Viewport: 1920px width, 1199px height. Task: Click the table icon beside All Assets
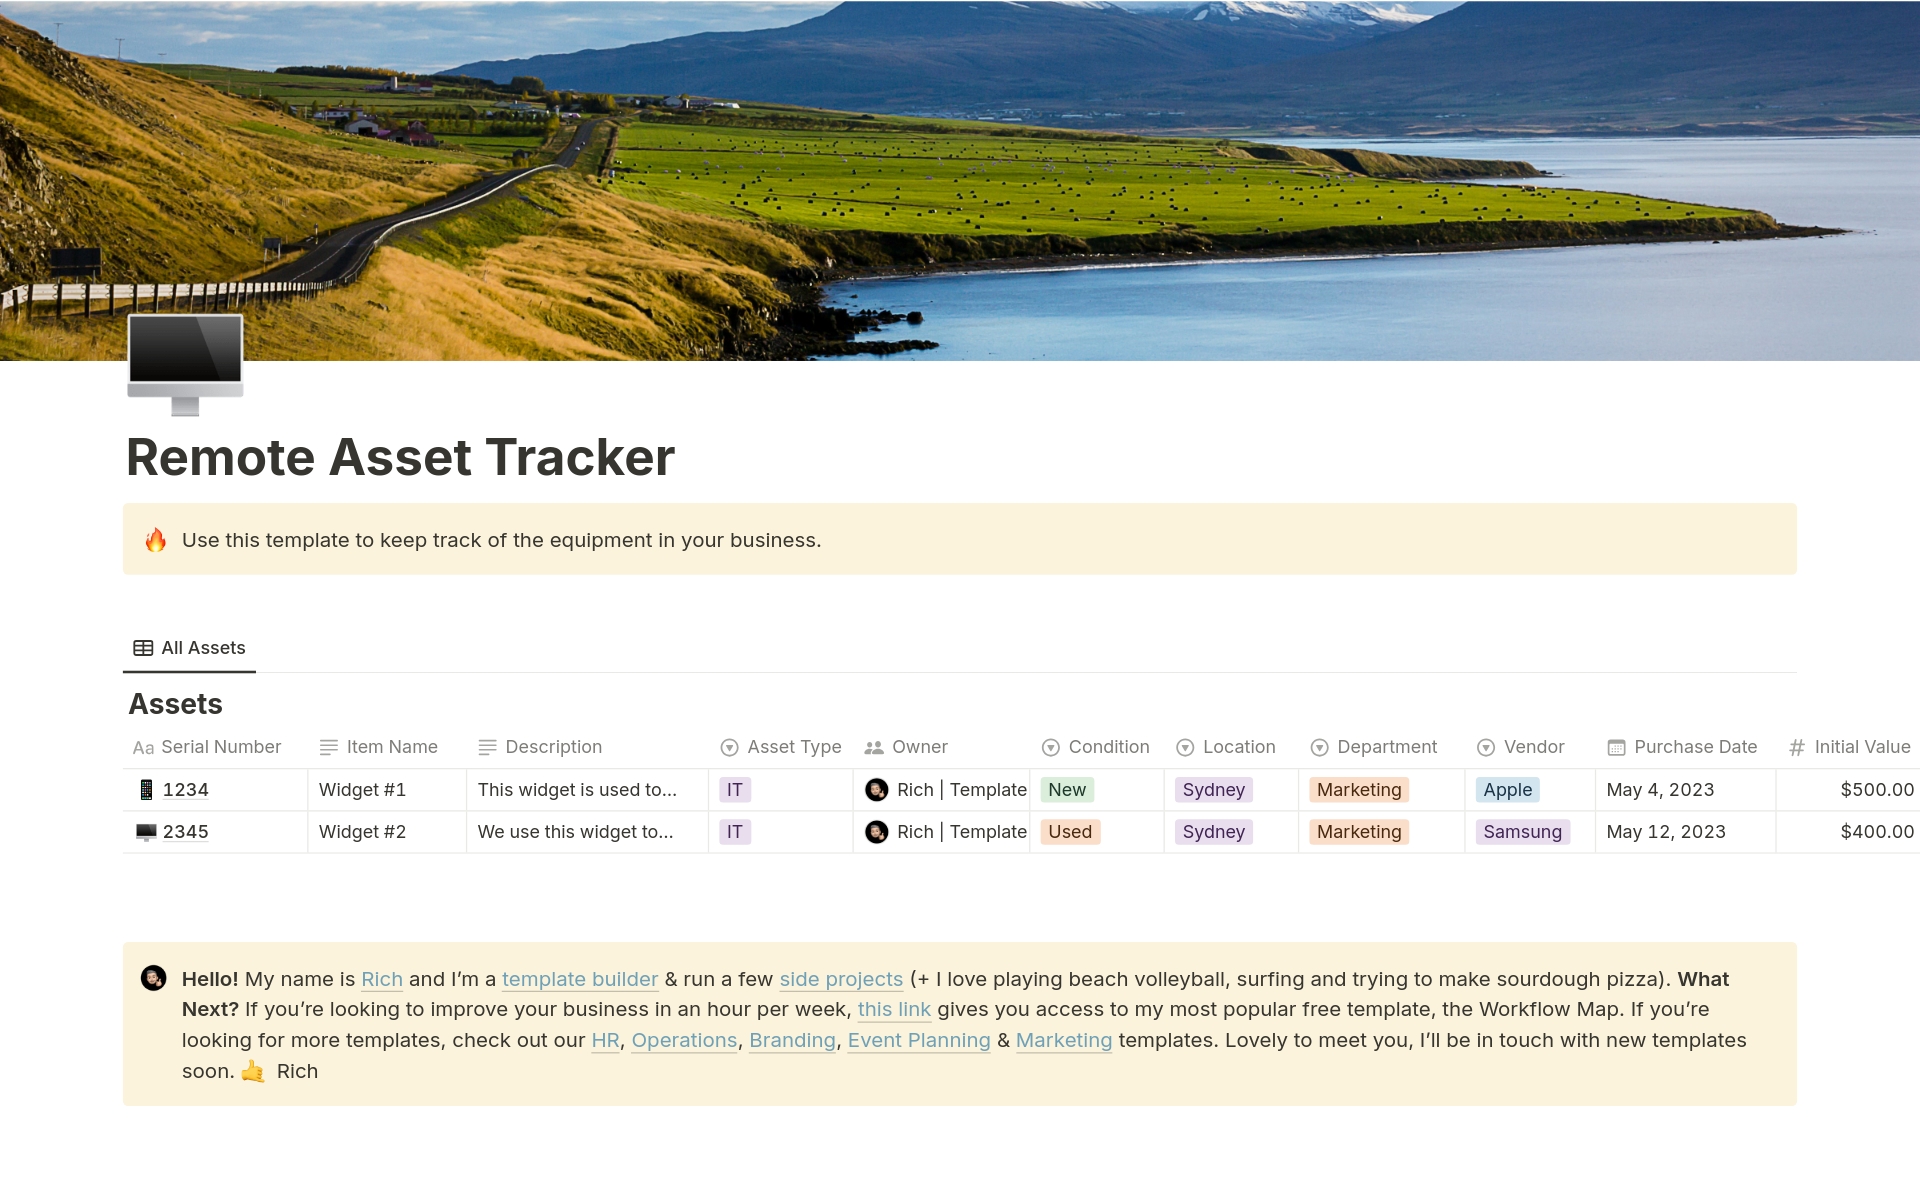(143, 647)
